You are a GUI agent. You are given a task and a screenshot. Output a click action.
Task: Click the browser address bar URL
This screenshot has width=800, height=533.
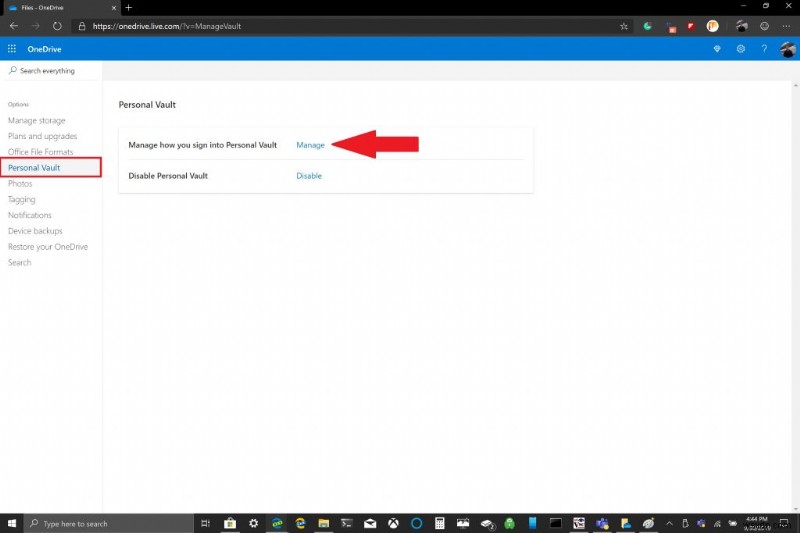coord(166,26)
